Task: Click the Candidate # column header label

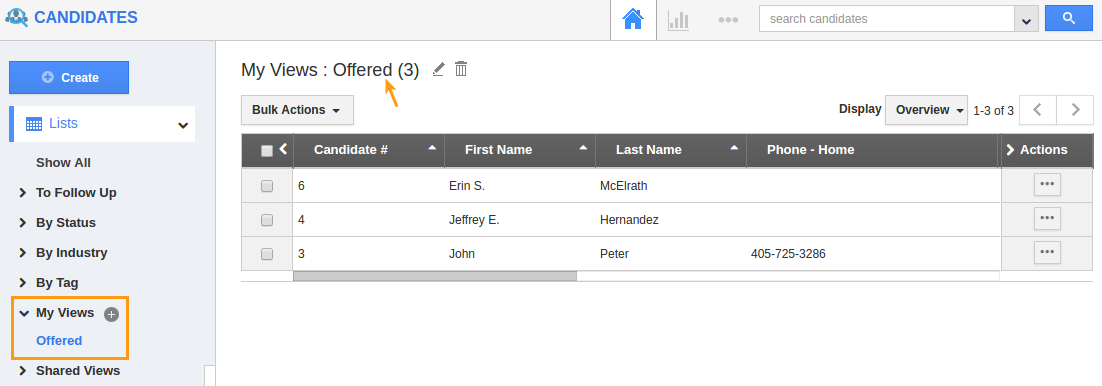Action: click(x=351, y=150)
